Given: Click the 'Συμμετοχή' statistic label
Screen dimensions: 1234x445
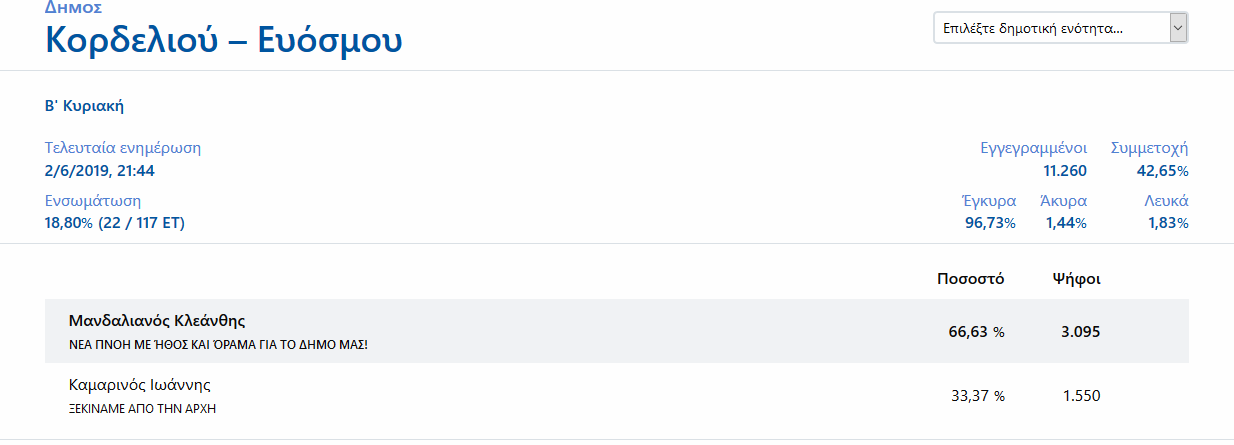Looking at the screenshot, I should tap(1150, 148).
